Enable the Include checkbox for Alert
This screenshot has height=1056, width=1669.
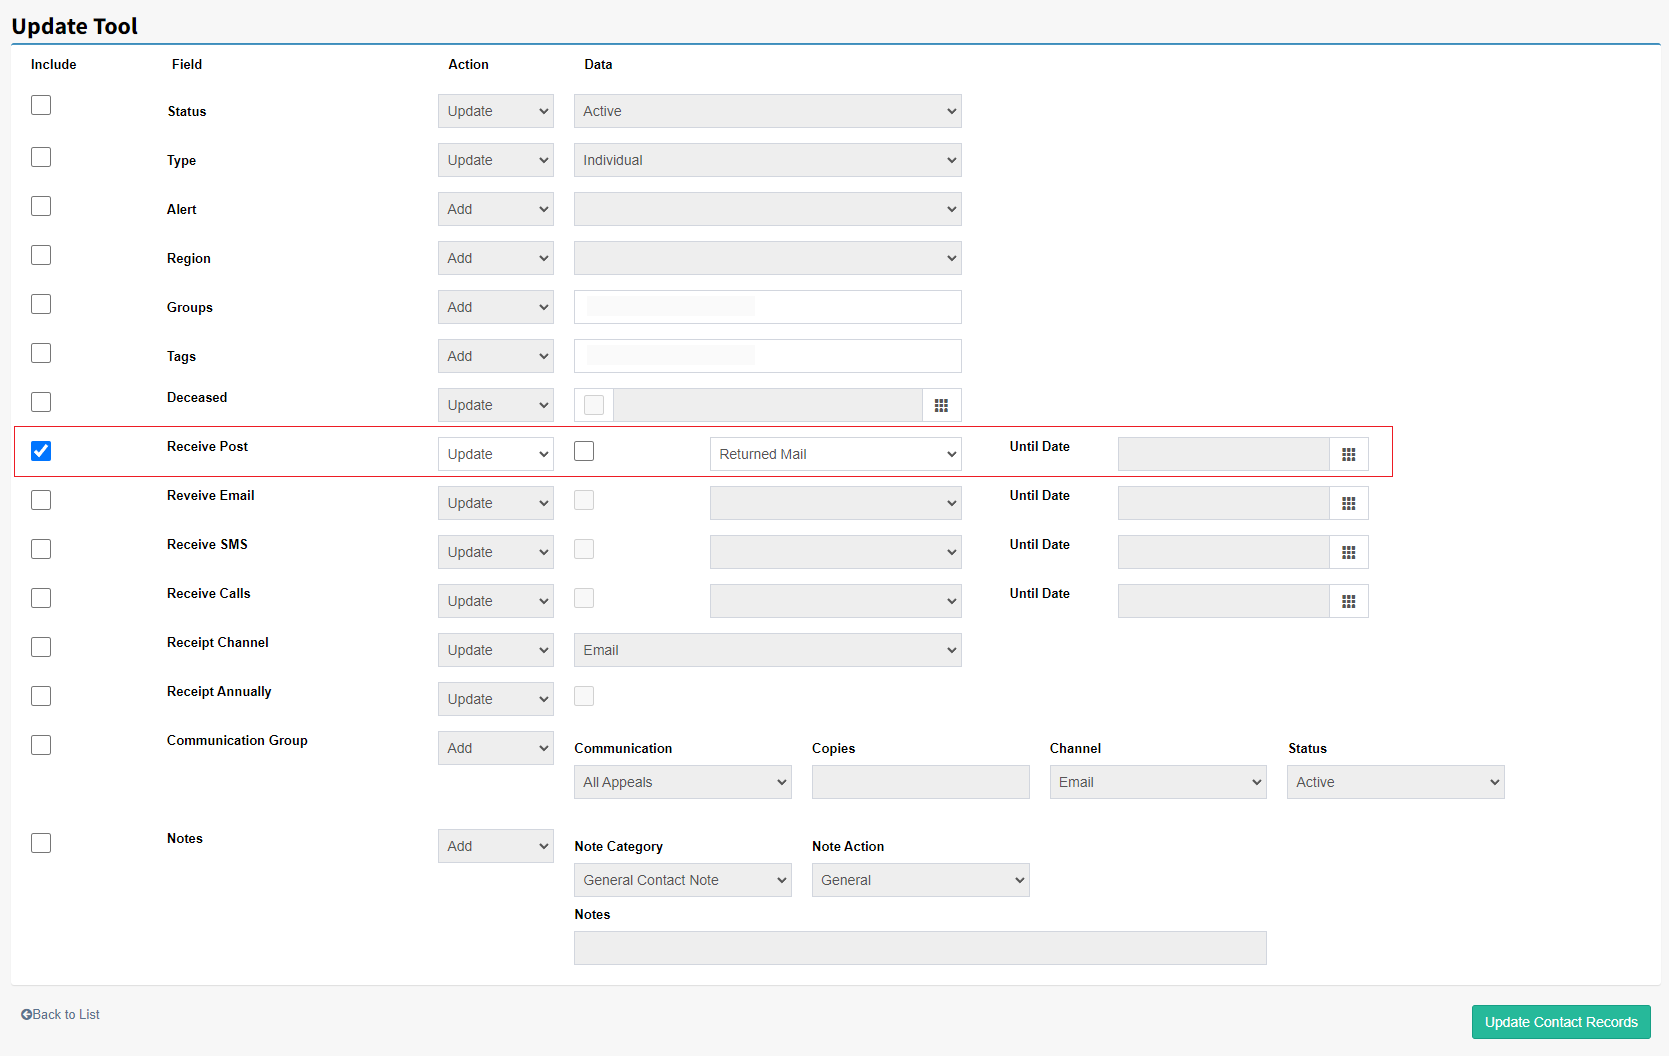pos(41,206)
